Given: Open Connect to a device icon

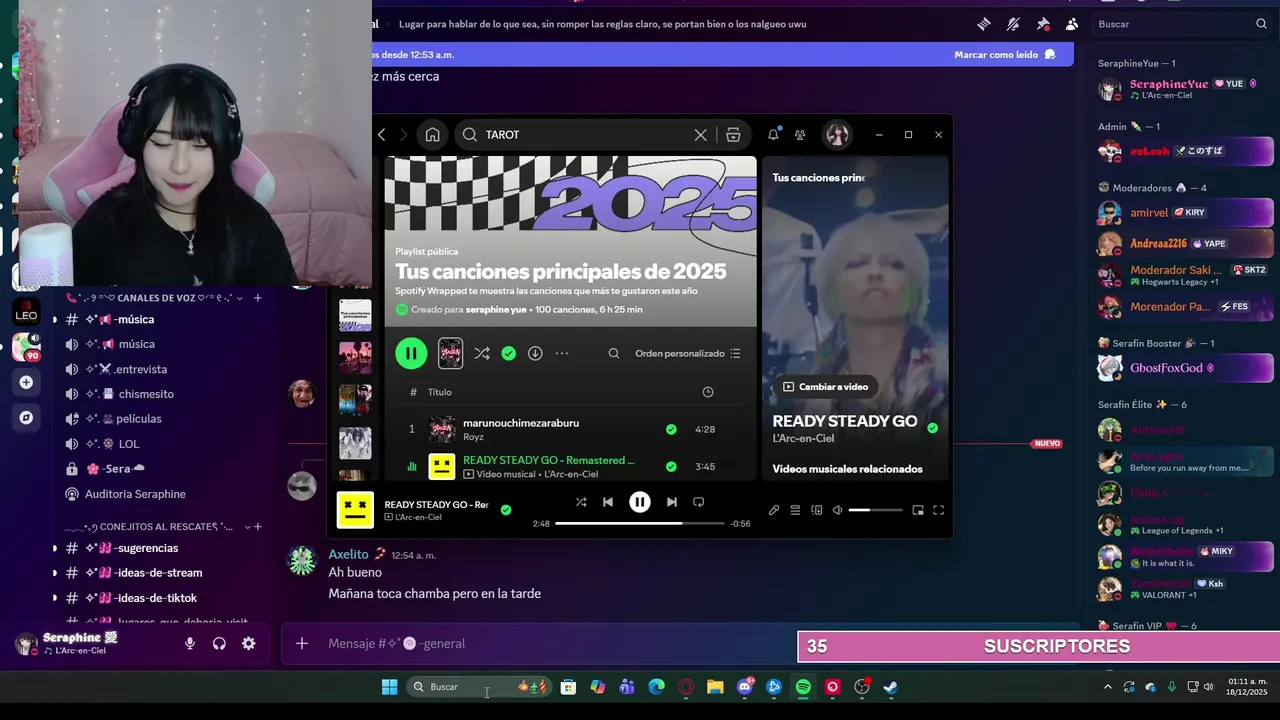Looking at the screenshot, I should pos(817,510).
